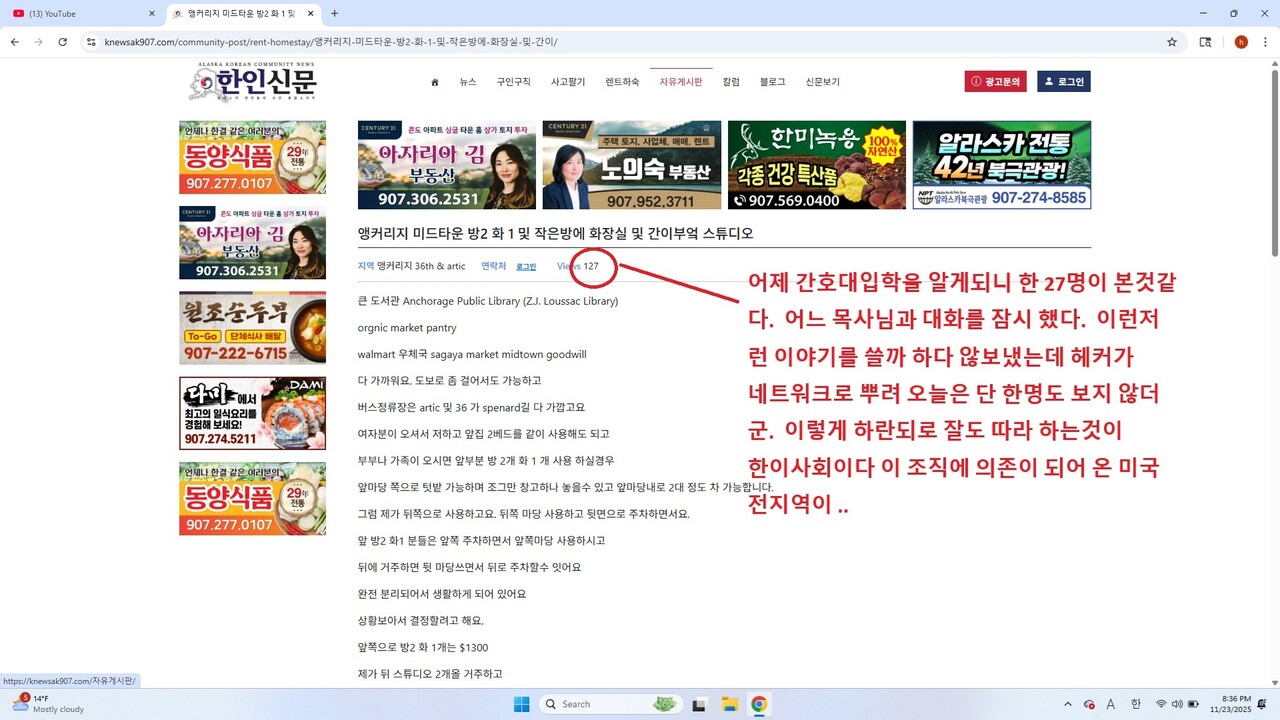This screenshot has width=1280, height=720.
Task: Open File Explorer from taskbar
Action: coord(729,704)
